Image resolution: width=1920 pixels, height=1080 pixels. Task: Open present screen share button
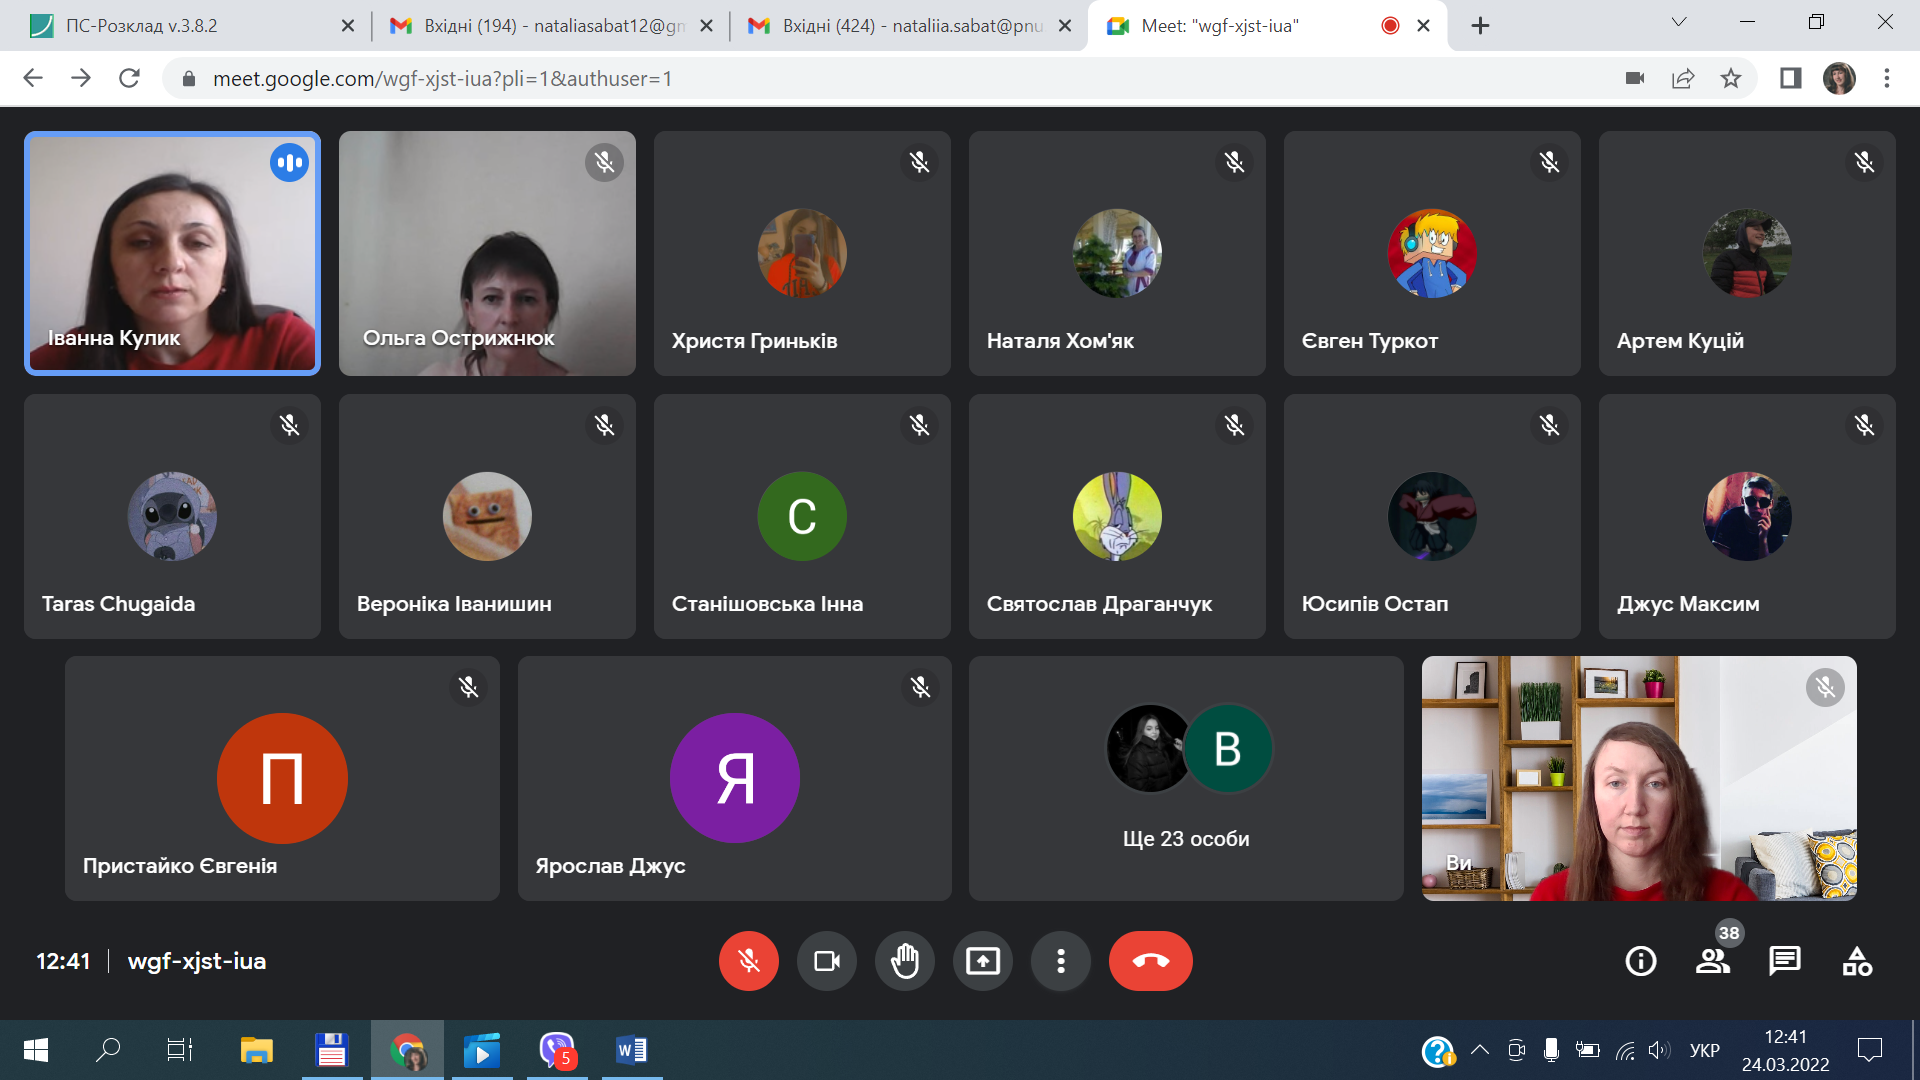[982, 961]
